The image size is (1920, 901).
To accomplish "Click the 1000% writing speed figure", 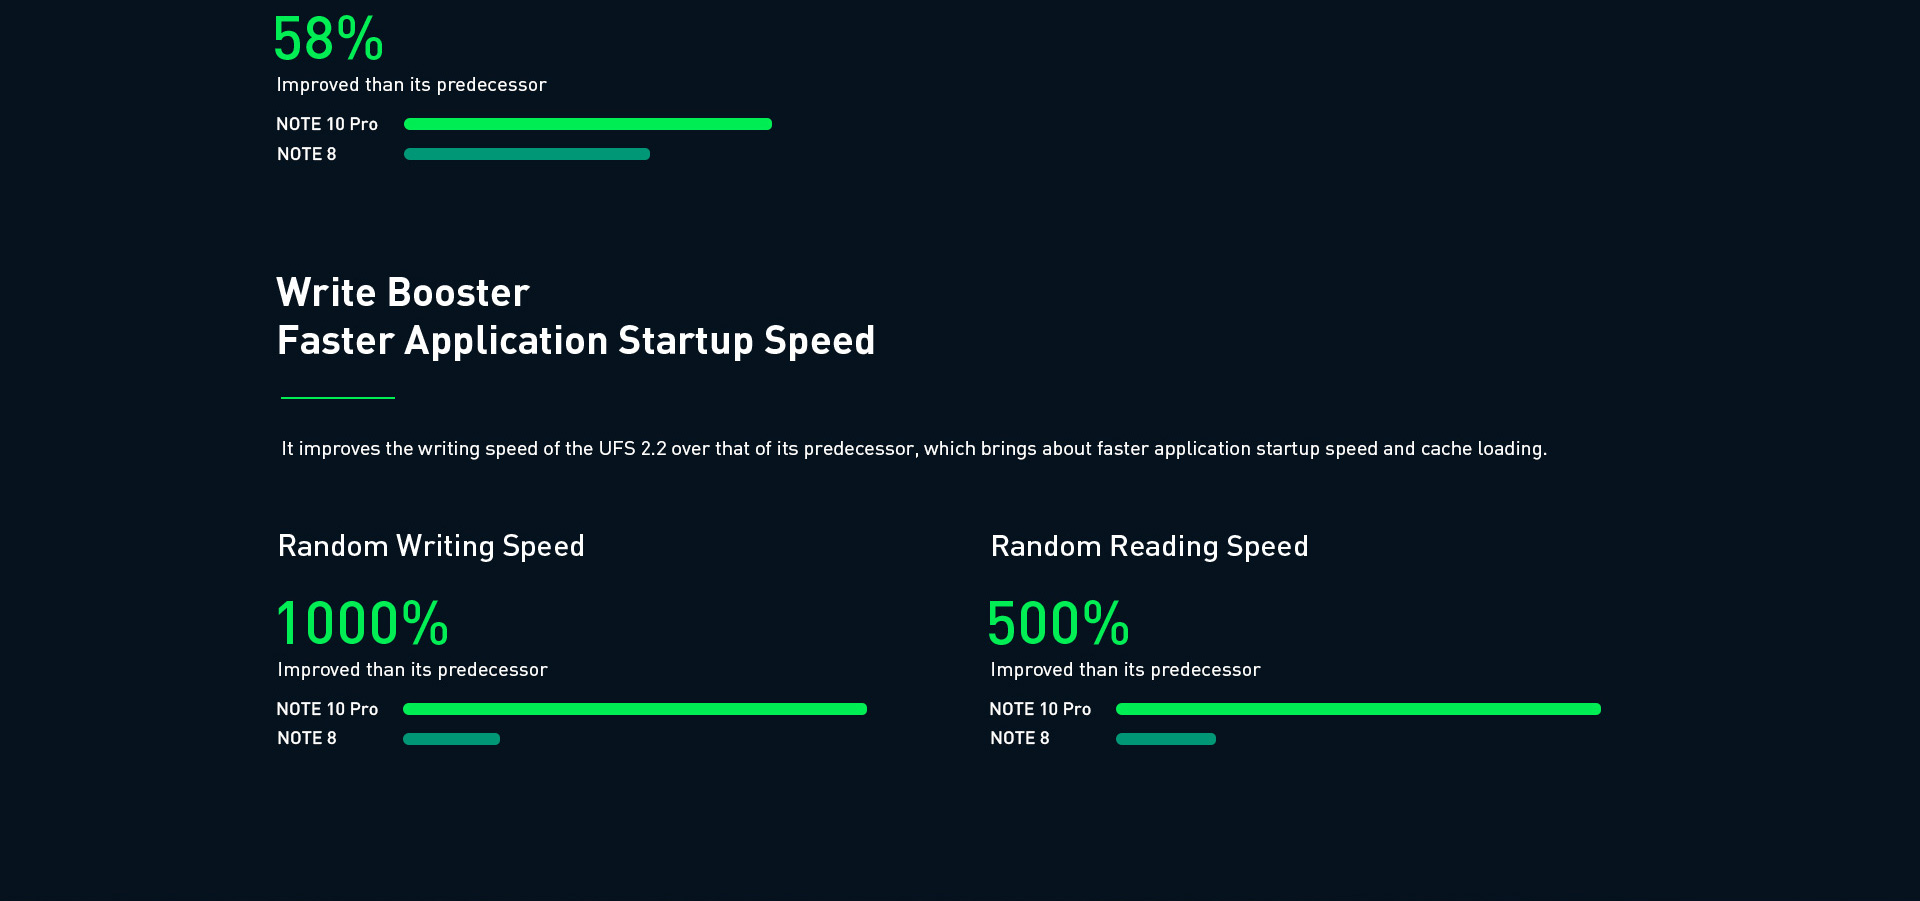I will 363,623.
